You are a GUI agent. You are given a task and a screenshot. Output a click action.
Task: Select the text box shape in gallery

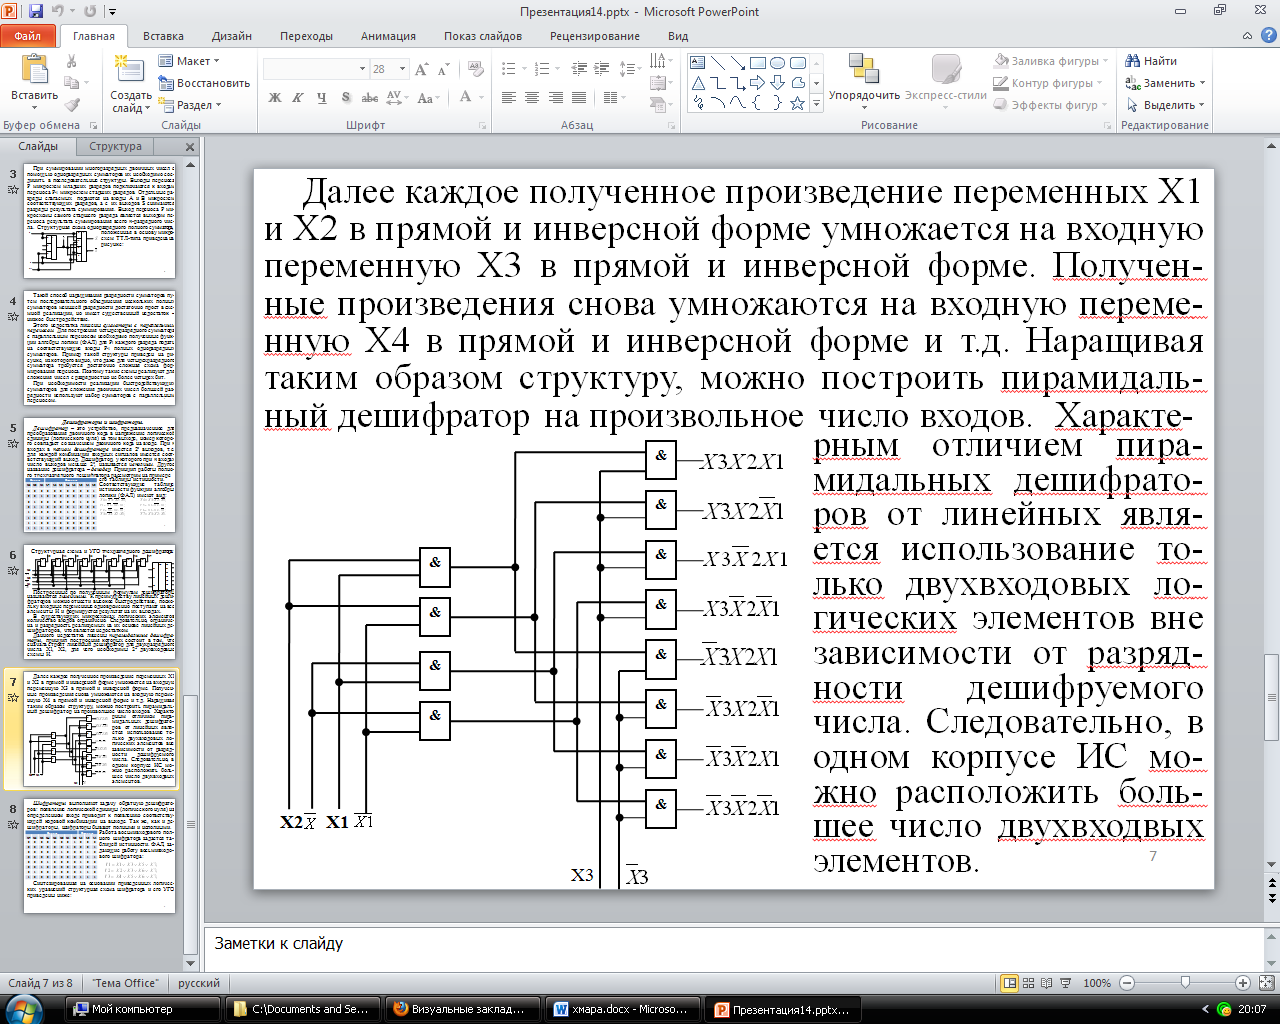click(698, 63)
